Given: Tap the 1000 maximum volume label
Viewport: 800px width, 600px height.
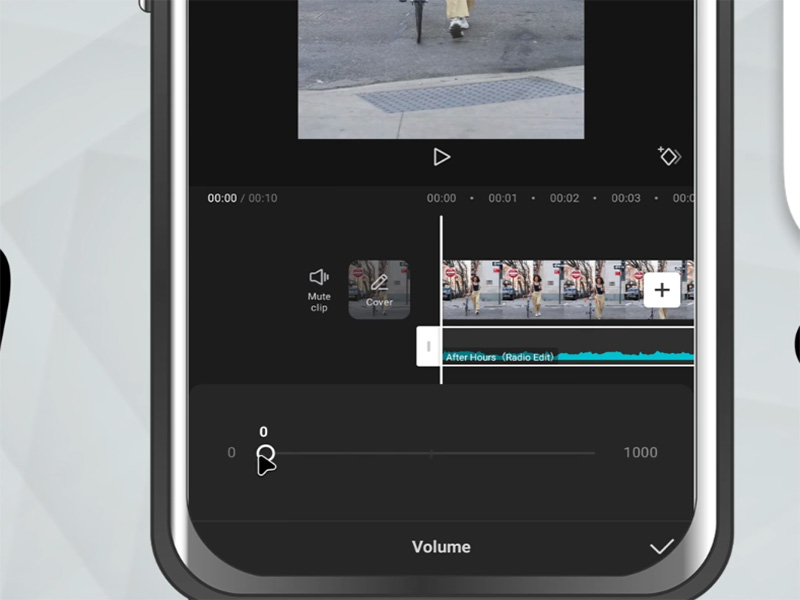Looking at the screenshot, I should (x=641, y=452).
